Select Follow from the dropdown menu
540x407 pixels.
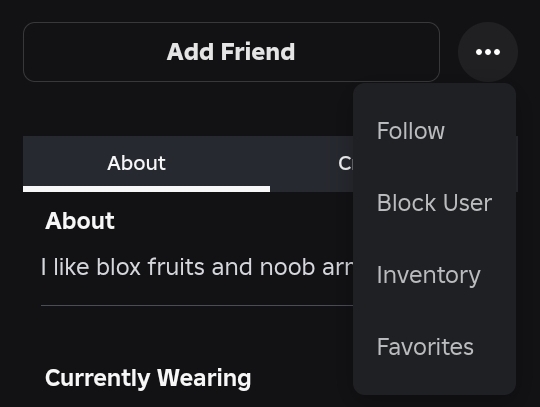[x=434, y=131]
